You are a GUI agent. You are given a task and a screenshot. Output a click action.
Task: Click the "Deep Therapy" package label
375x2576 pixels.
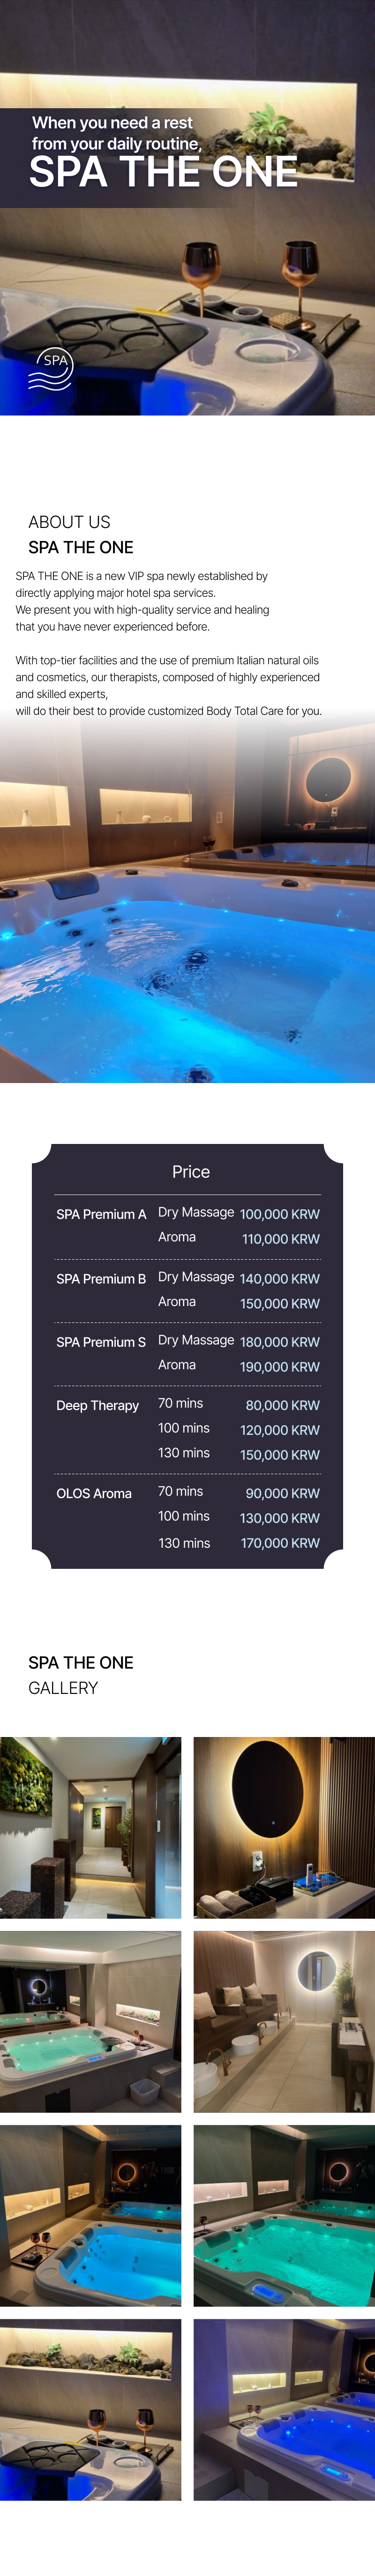pyautogui.click(x=97, y=1405)
